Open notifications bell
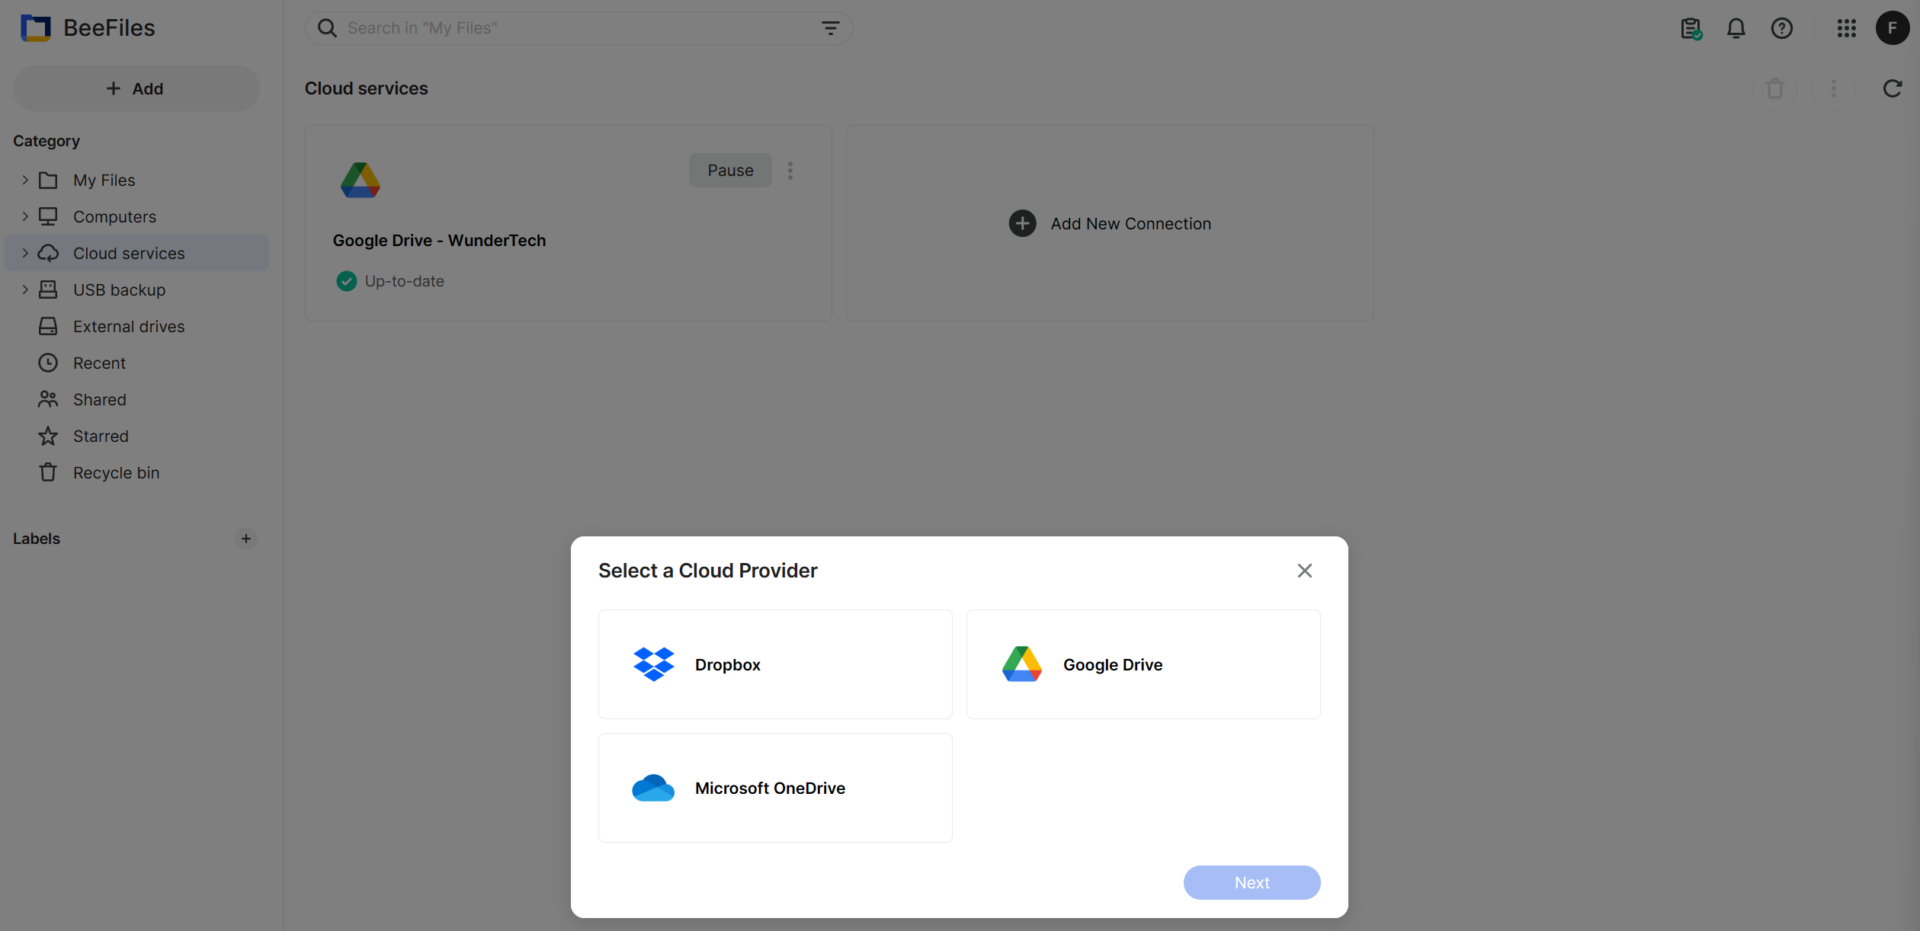Image resolution: width=1920 pixels, height=931 pixels. [1736, 29]
